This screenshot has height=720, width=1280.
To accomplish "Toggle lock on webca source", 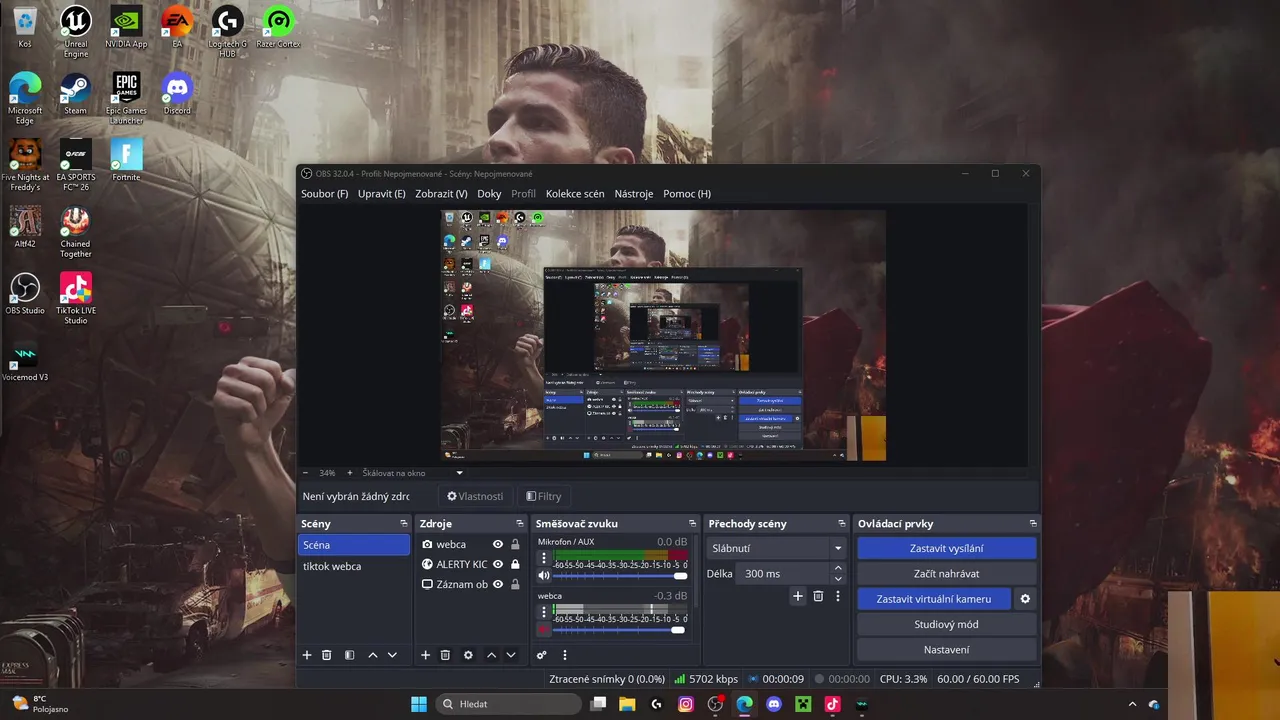I will click(515, 545).
